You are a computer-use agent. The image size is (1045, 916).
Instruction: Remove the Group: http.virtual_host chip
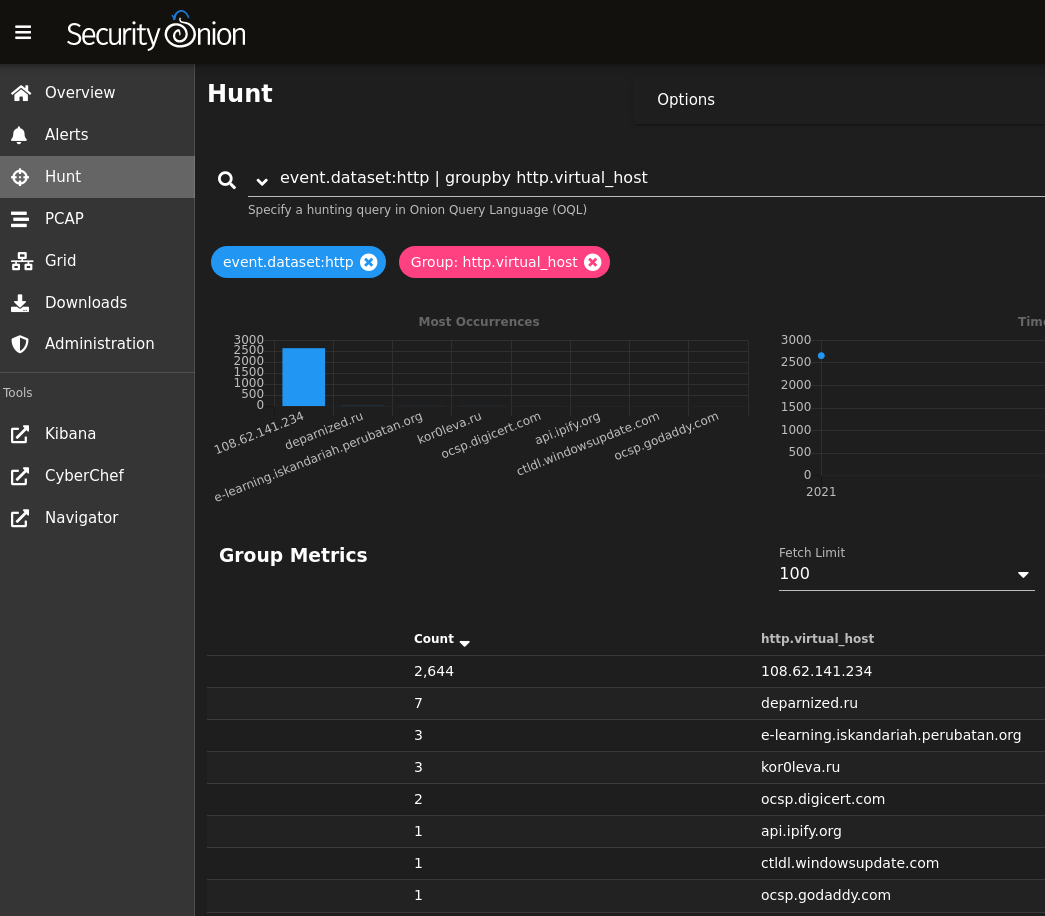click(x=592, y=262)
